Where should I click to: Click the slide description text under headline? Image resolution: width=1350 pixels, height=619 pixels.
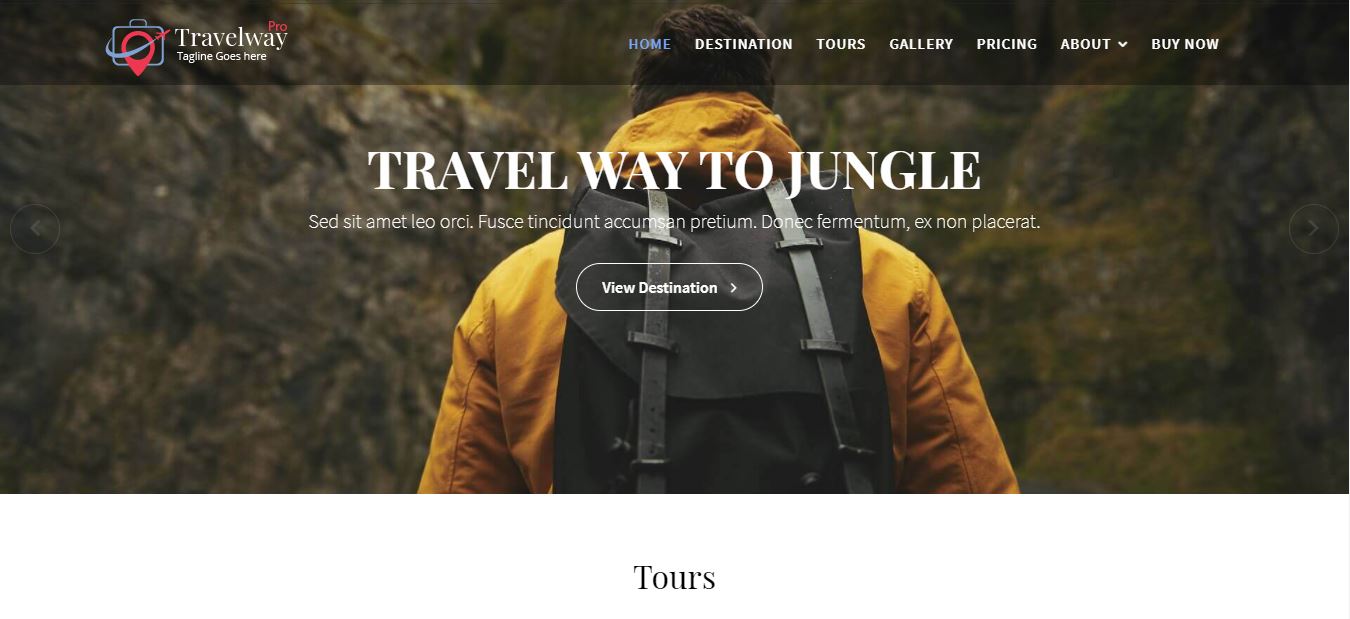click(x=675, y=222)
